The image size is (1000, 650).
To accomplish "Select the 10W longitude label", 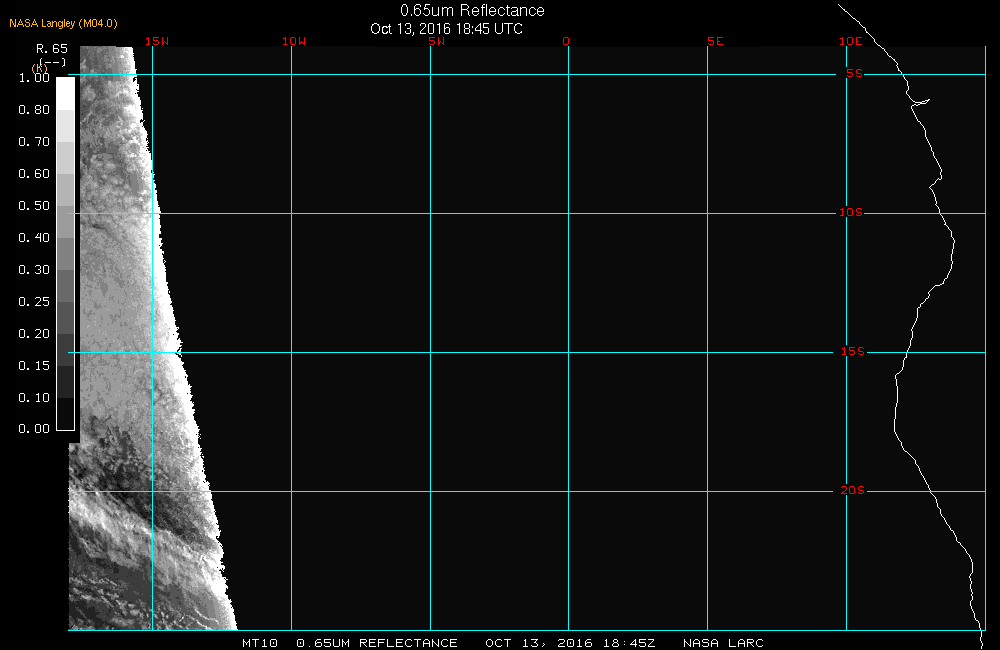I will pos(293,42).
